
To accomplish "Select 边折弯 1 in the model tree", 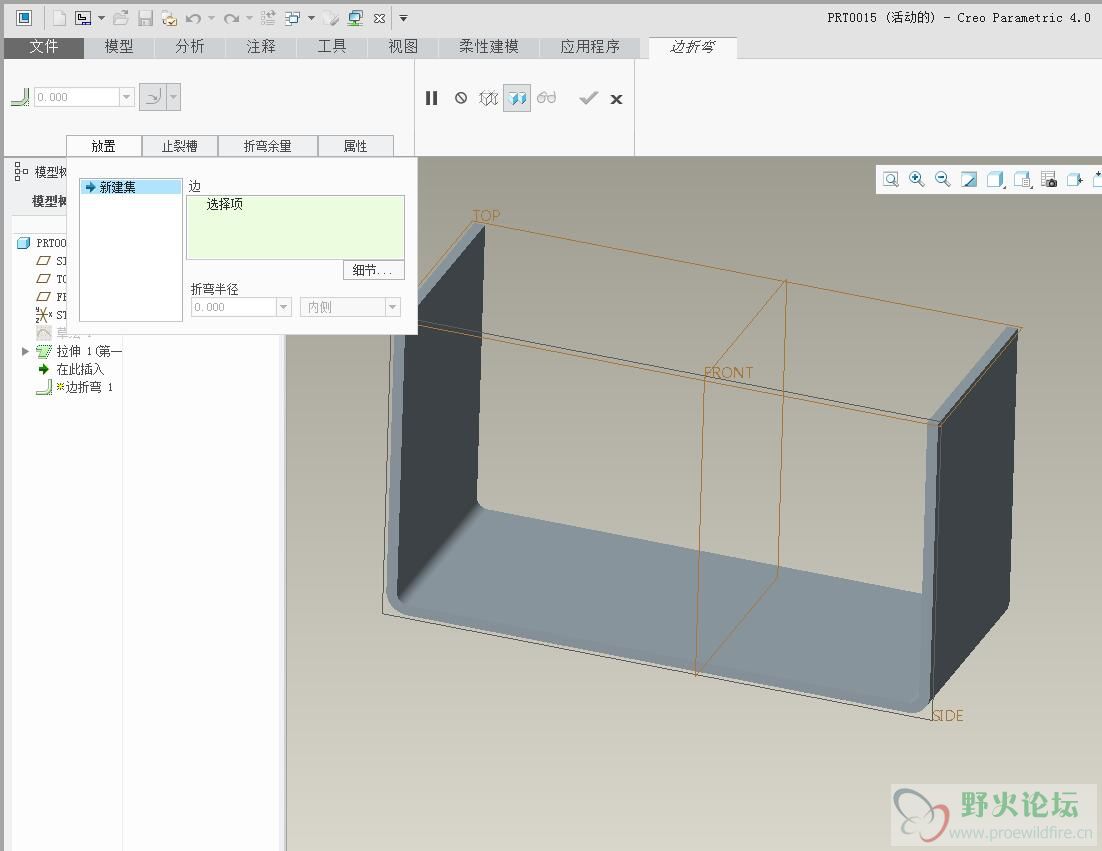I will [x=75, y=387].
